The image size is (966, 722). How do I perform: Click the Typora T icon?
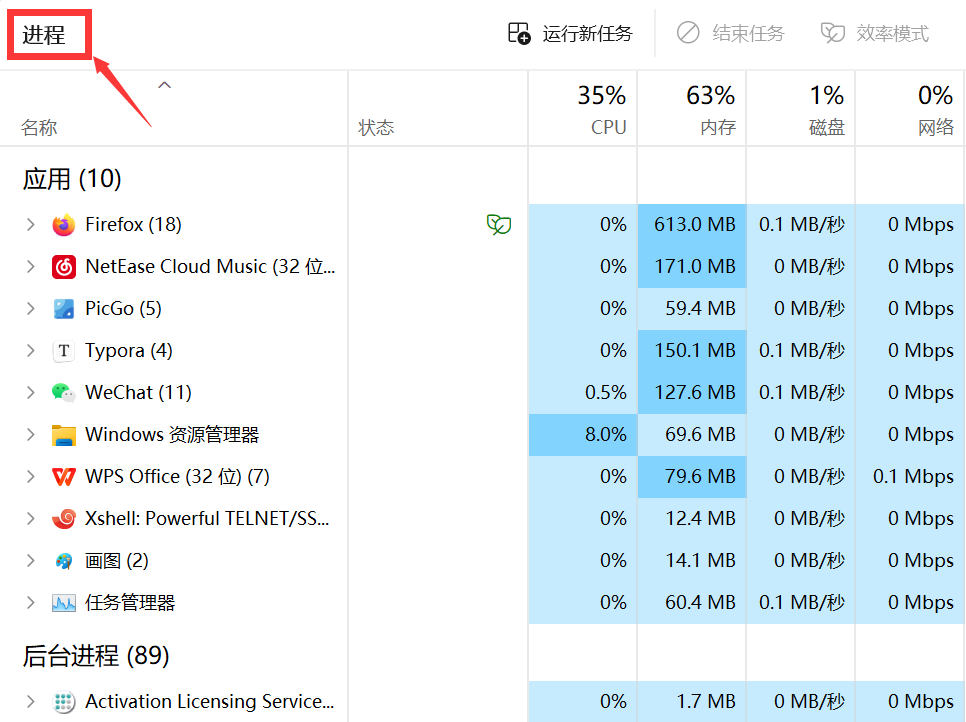coord(63,351)
